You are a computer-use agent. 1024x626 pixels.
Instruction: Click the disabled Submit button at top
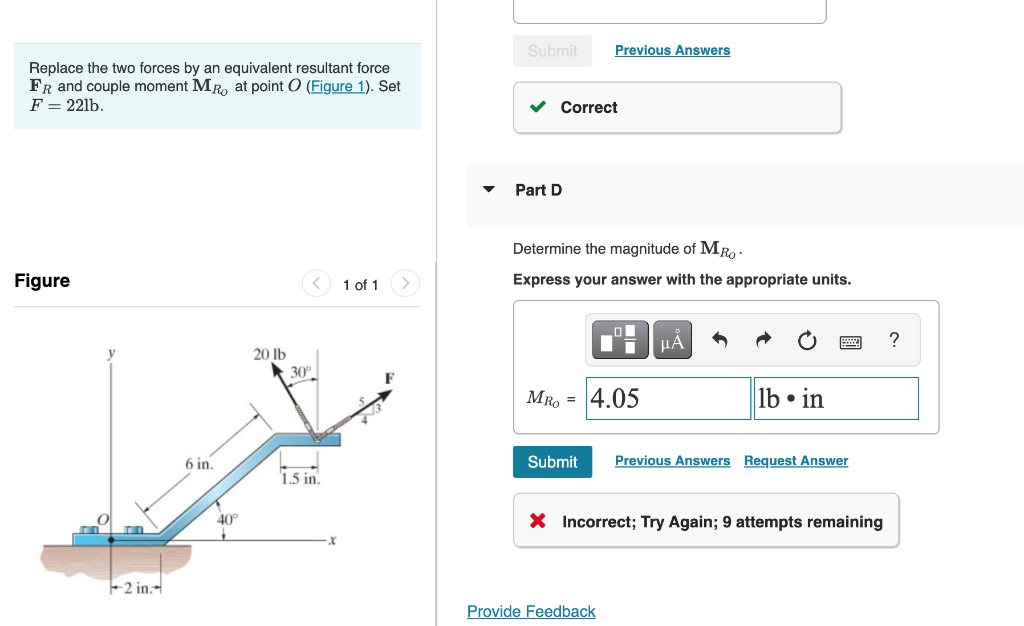552,50
